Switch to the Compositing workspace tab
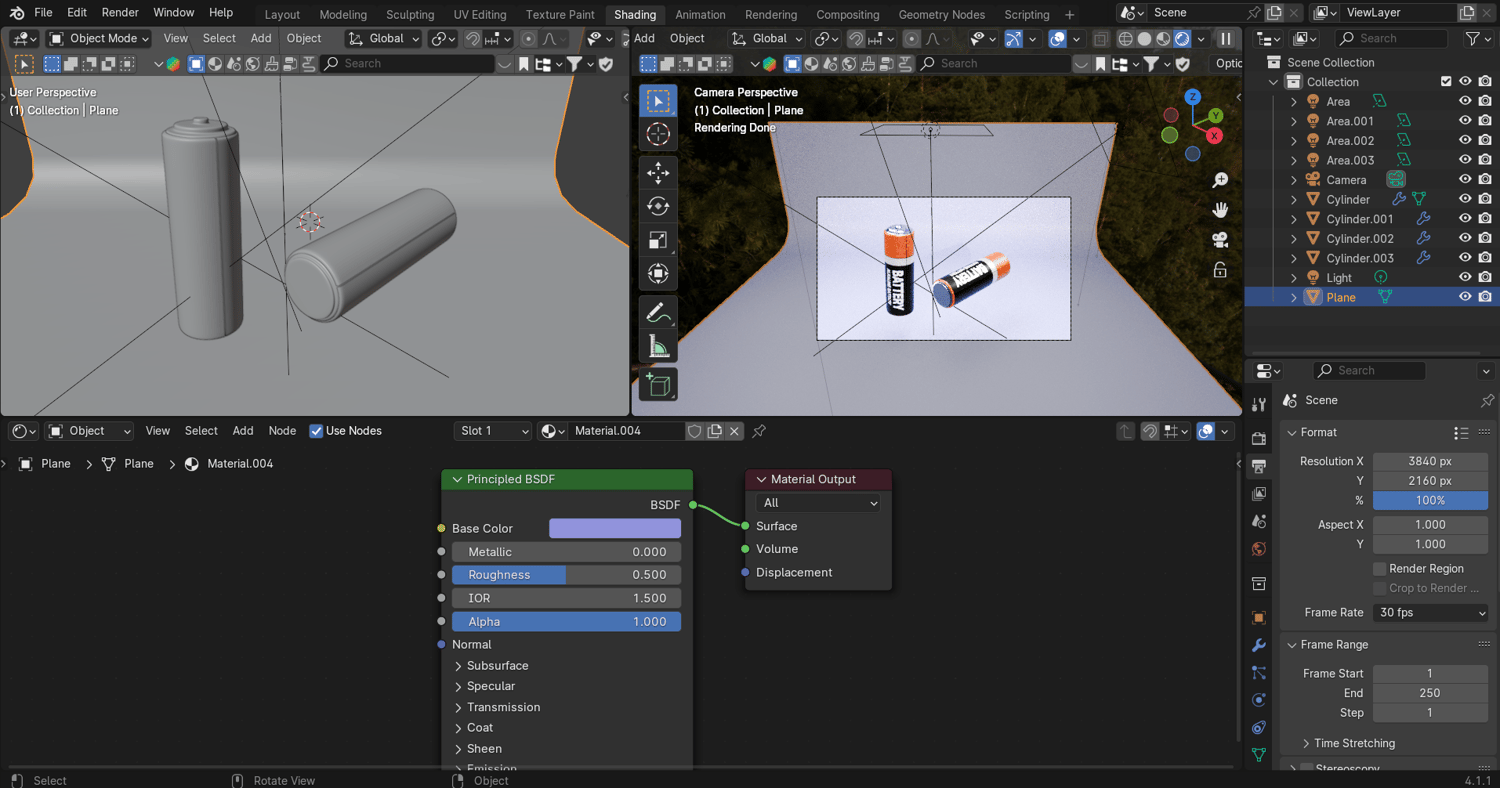Screen dimensions: 1500x788 click(847, 15)
